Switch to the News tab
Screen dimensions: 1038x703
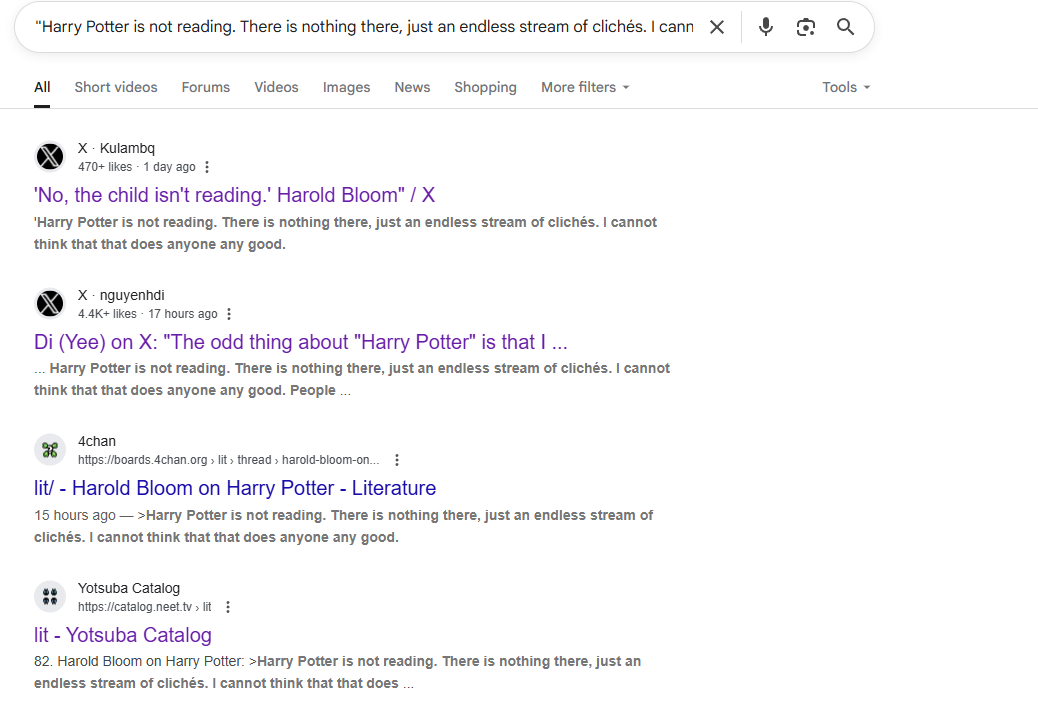tap(412, 87)
